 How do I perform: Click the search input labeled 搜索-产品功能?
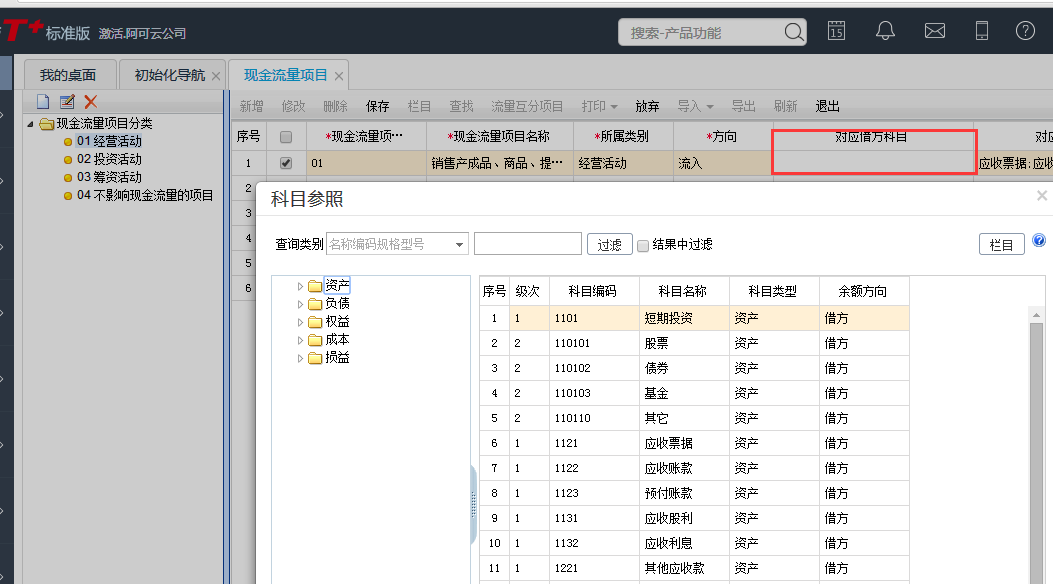pyautogui.click(x=700, y=31)
